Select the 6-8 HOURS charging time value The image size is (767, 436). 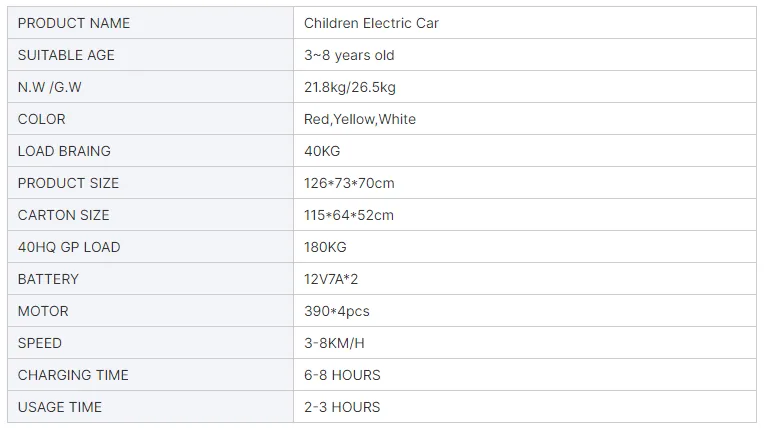point(342,375)
